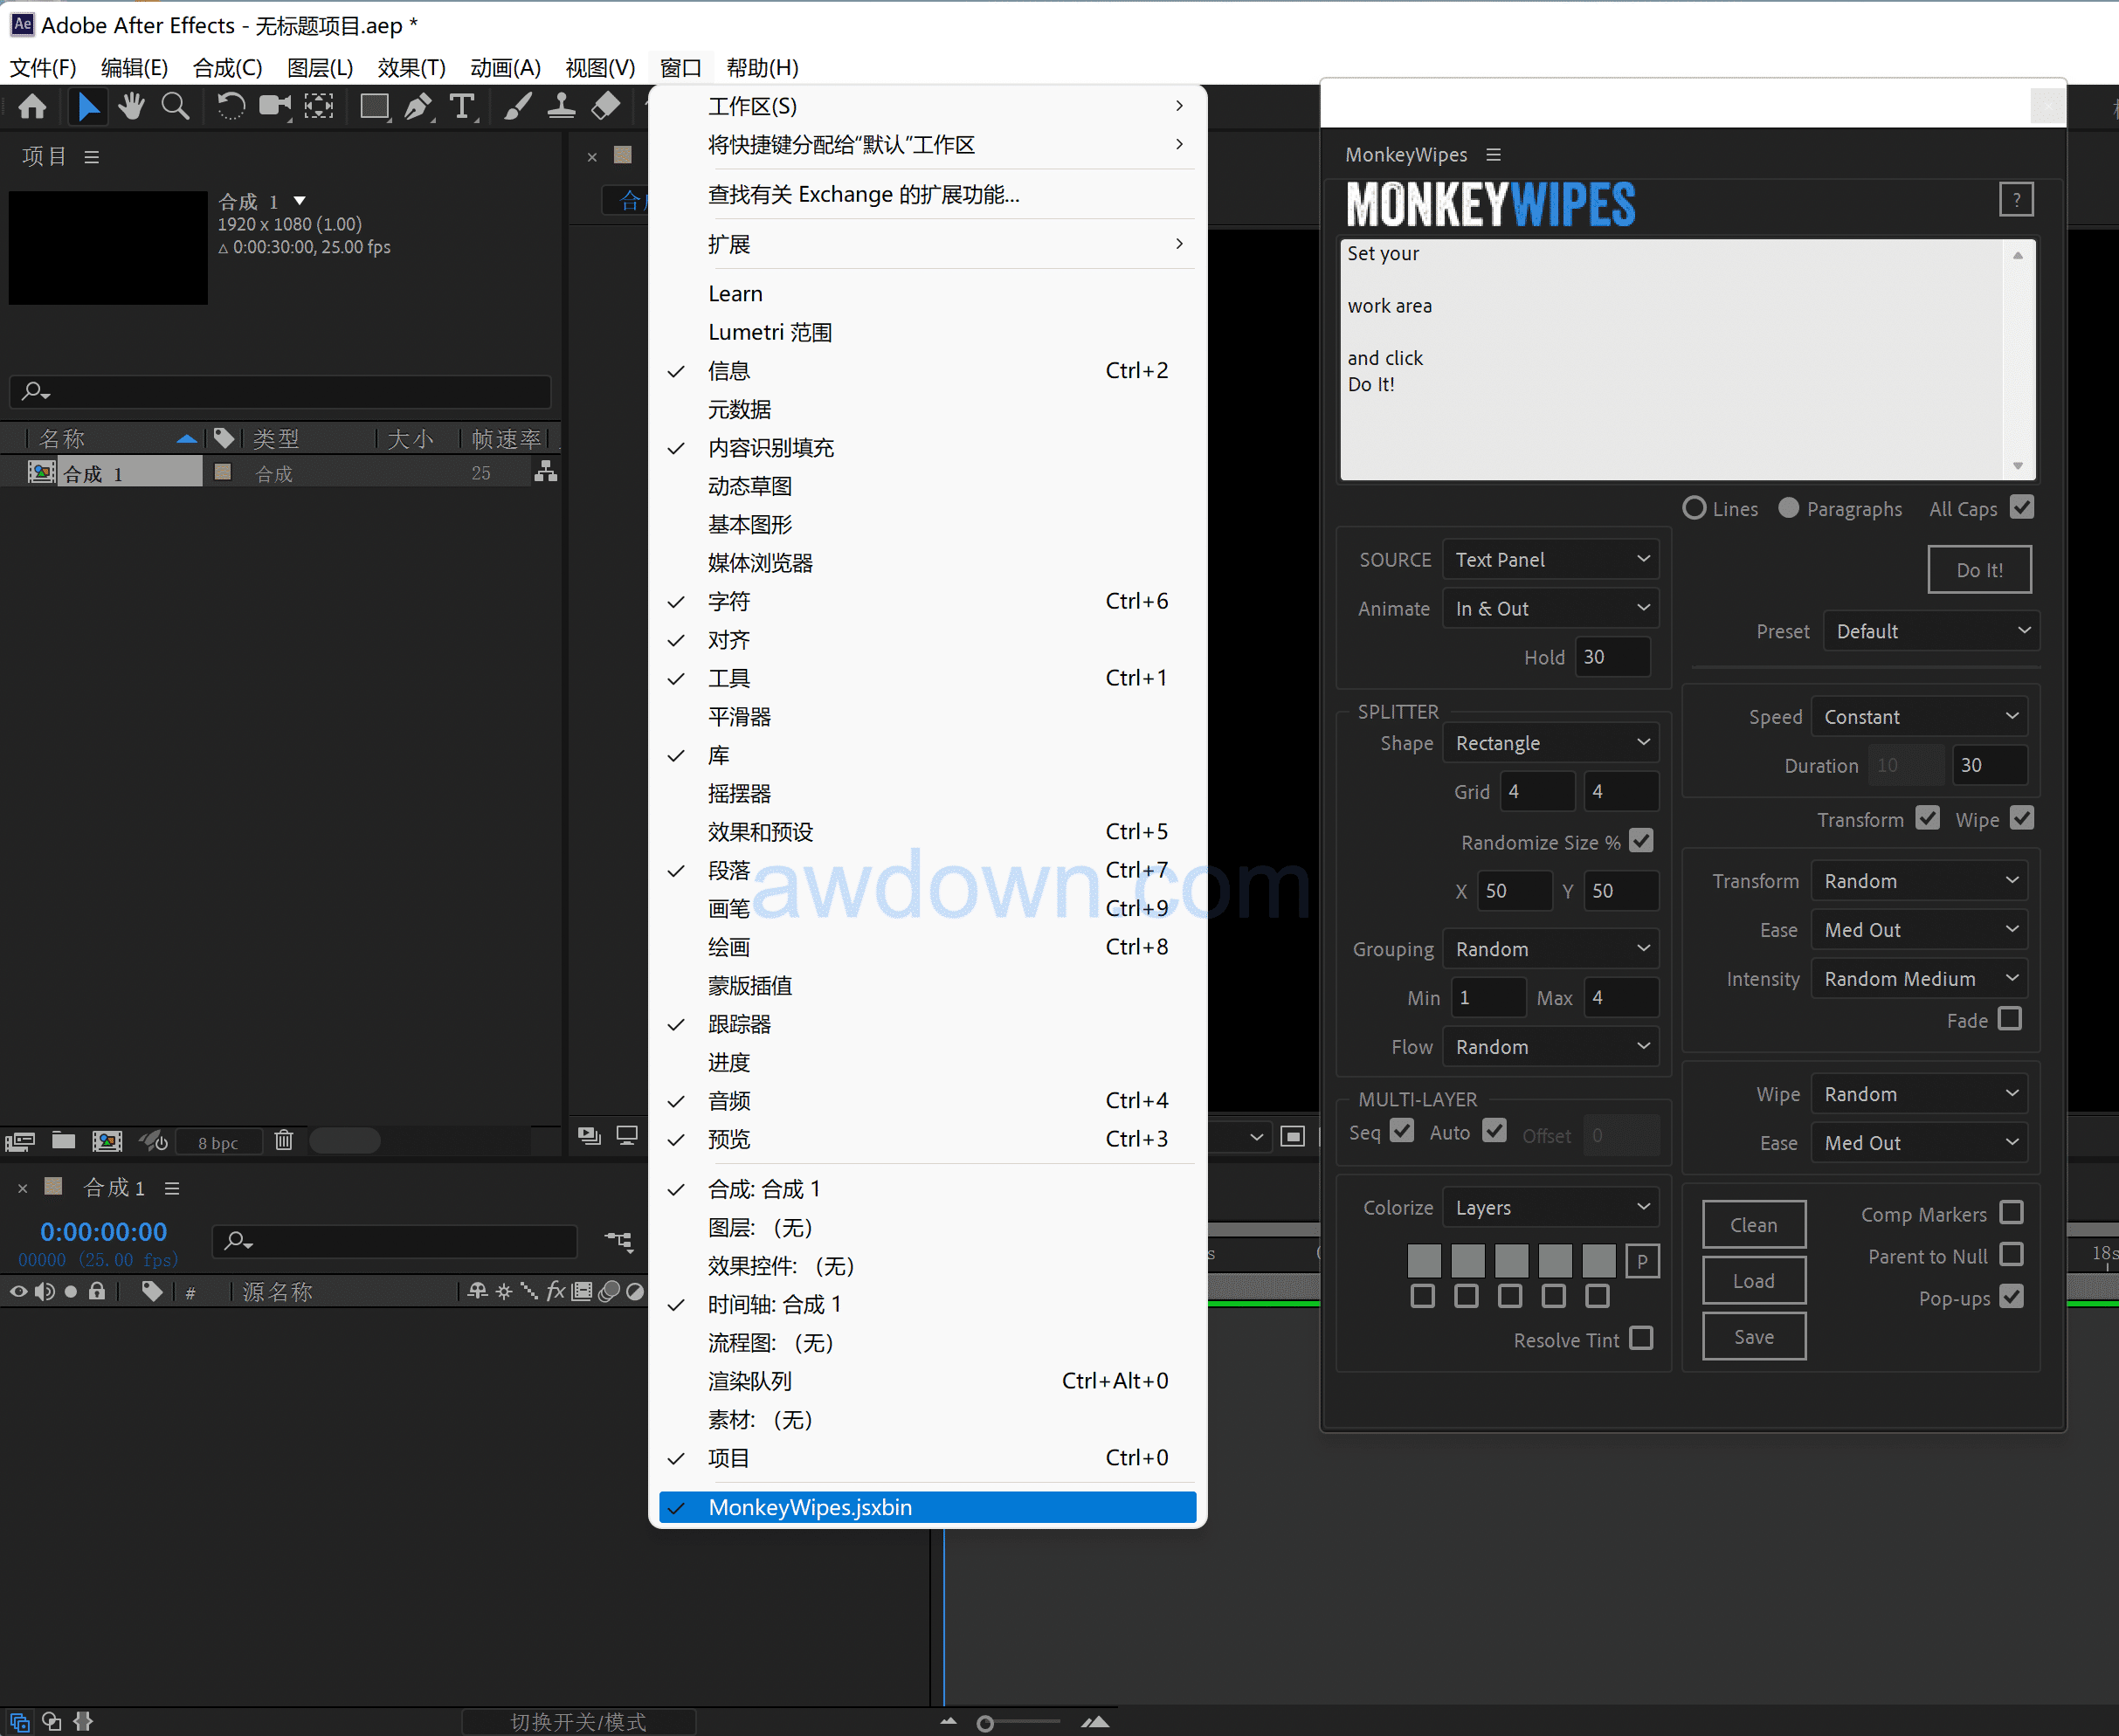Select the Type text tool

462,106
